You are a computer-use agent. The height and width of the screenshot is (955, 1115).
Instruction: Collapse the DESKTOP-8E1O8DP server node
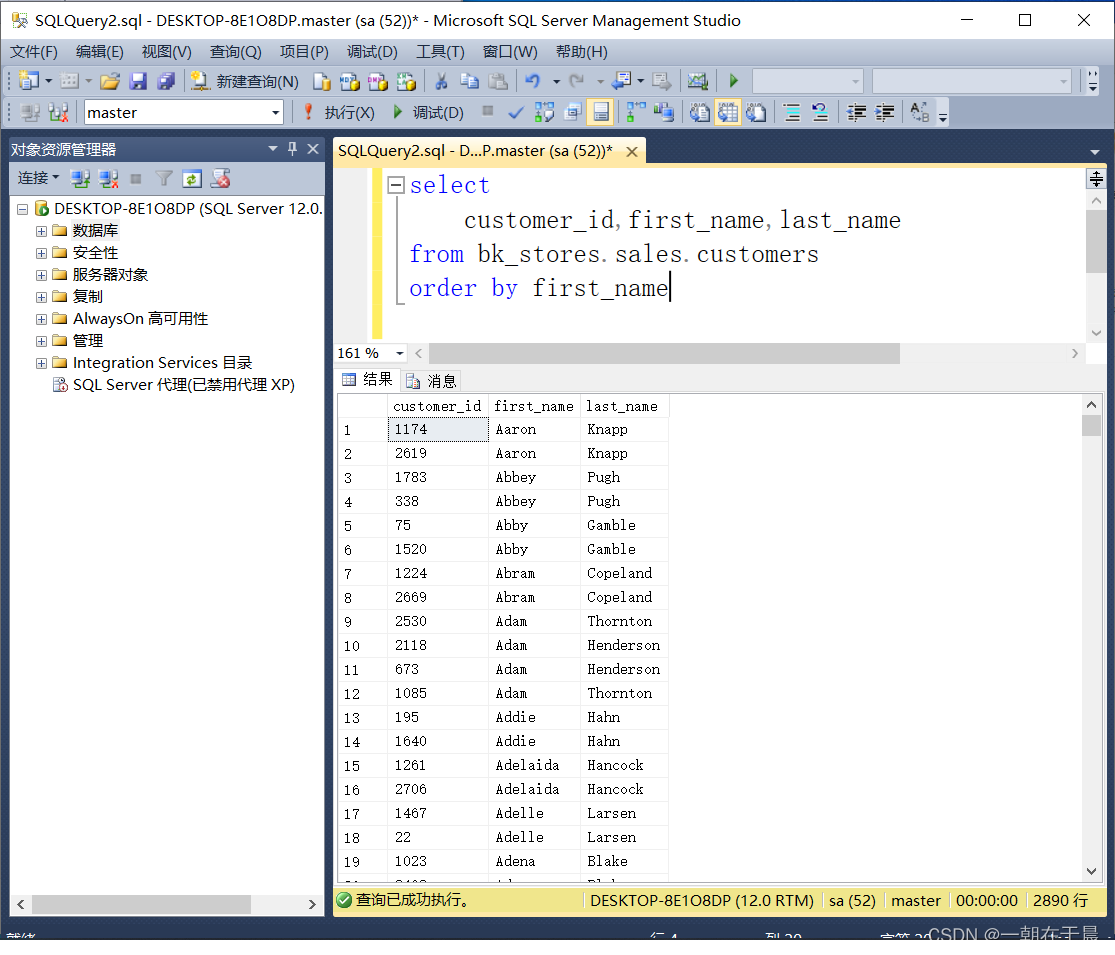click(22, 209)
